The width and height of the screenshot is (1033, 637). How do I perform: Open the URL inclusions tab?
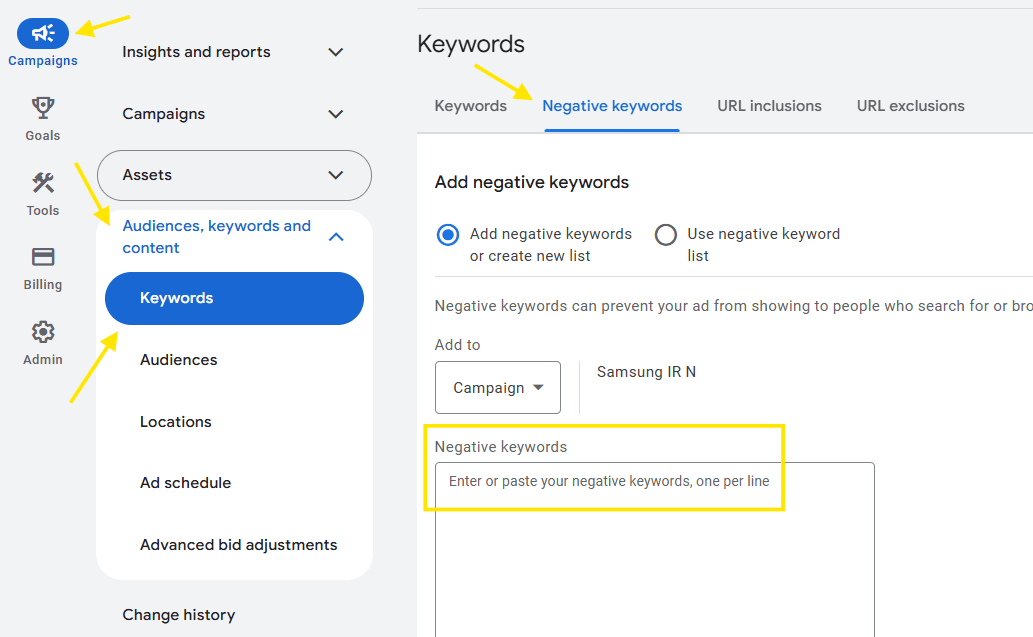769,106
